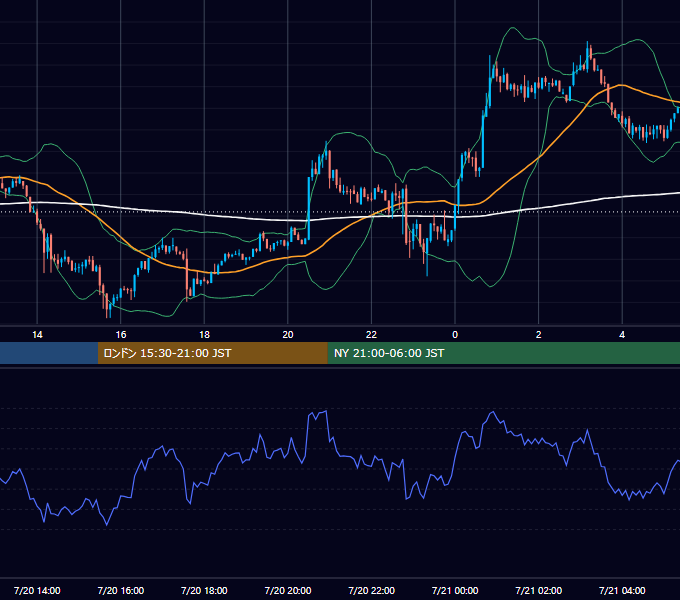Click the 7/20 20:00 date label

pyautogui.click(x=288, y=590)
